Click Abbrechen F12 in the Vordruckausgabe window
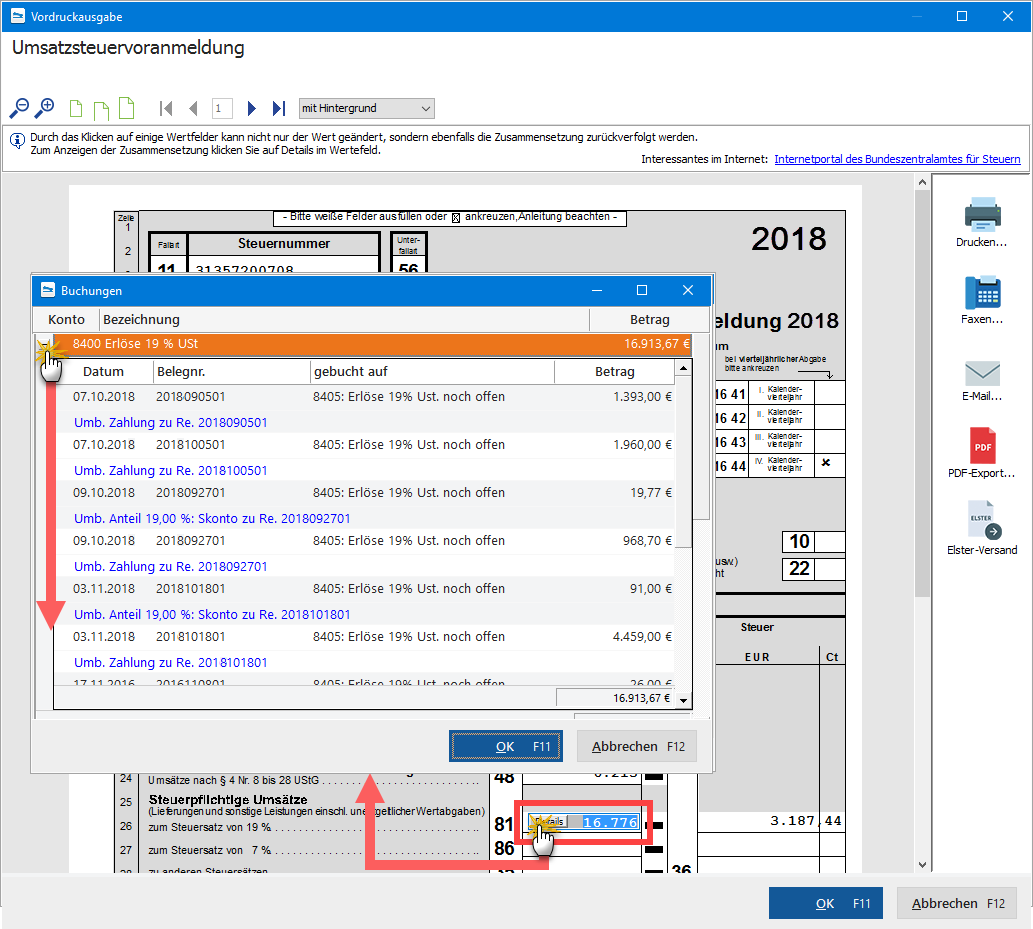1033x929 pixels. tap(957, 903)
